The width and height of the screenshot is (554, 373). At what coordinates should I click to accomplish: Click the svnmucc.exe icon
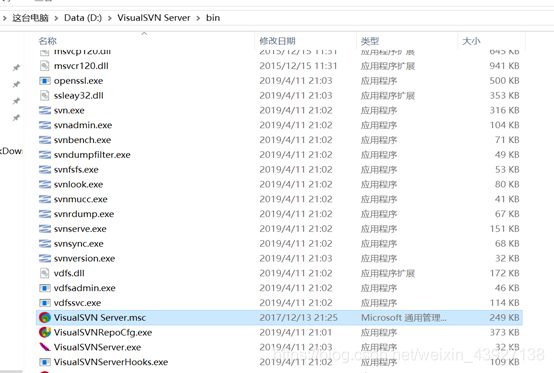click(x=45, y=199)
